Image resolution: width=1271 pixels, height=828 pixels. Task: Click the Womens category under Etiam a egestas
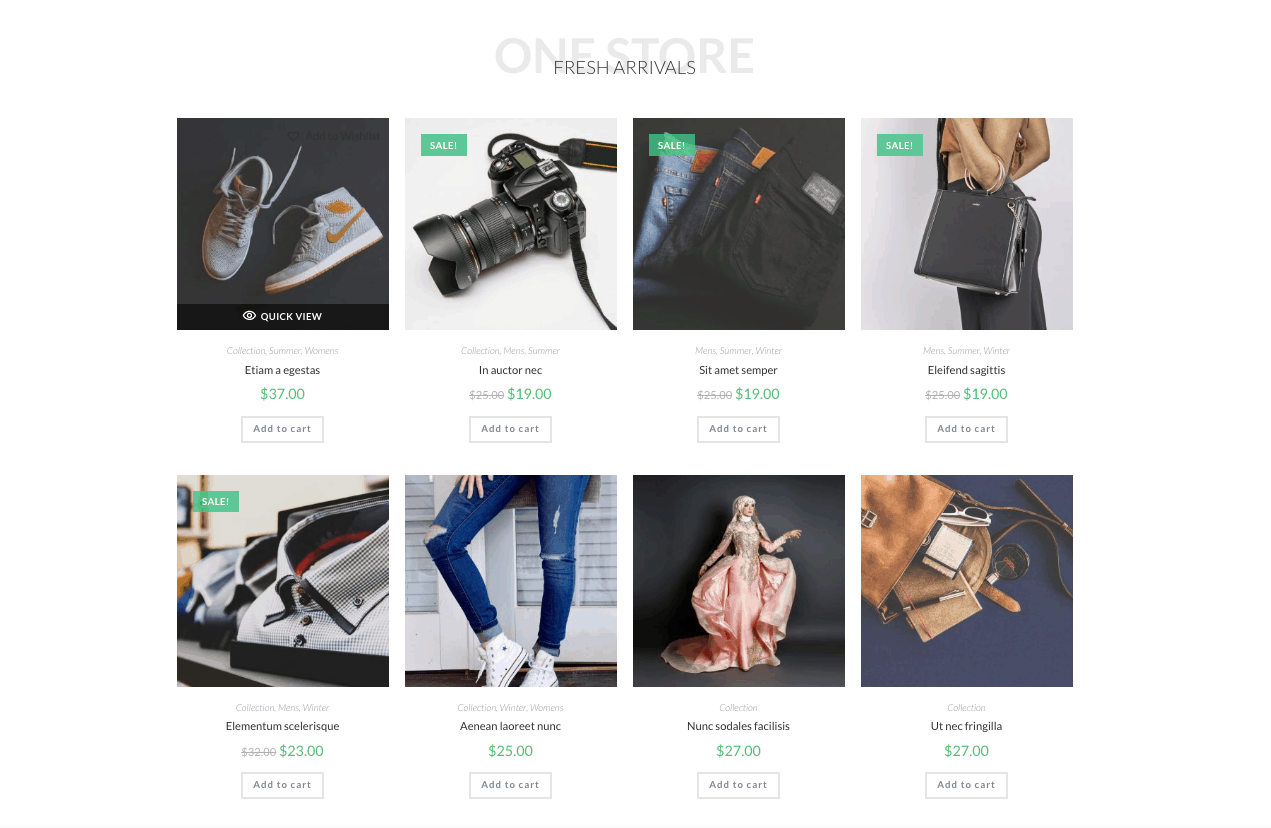pyautogui.click(x=321, y=351)
